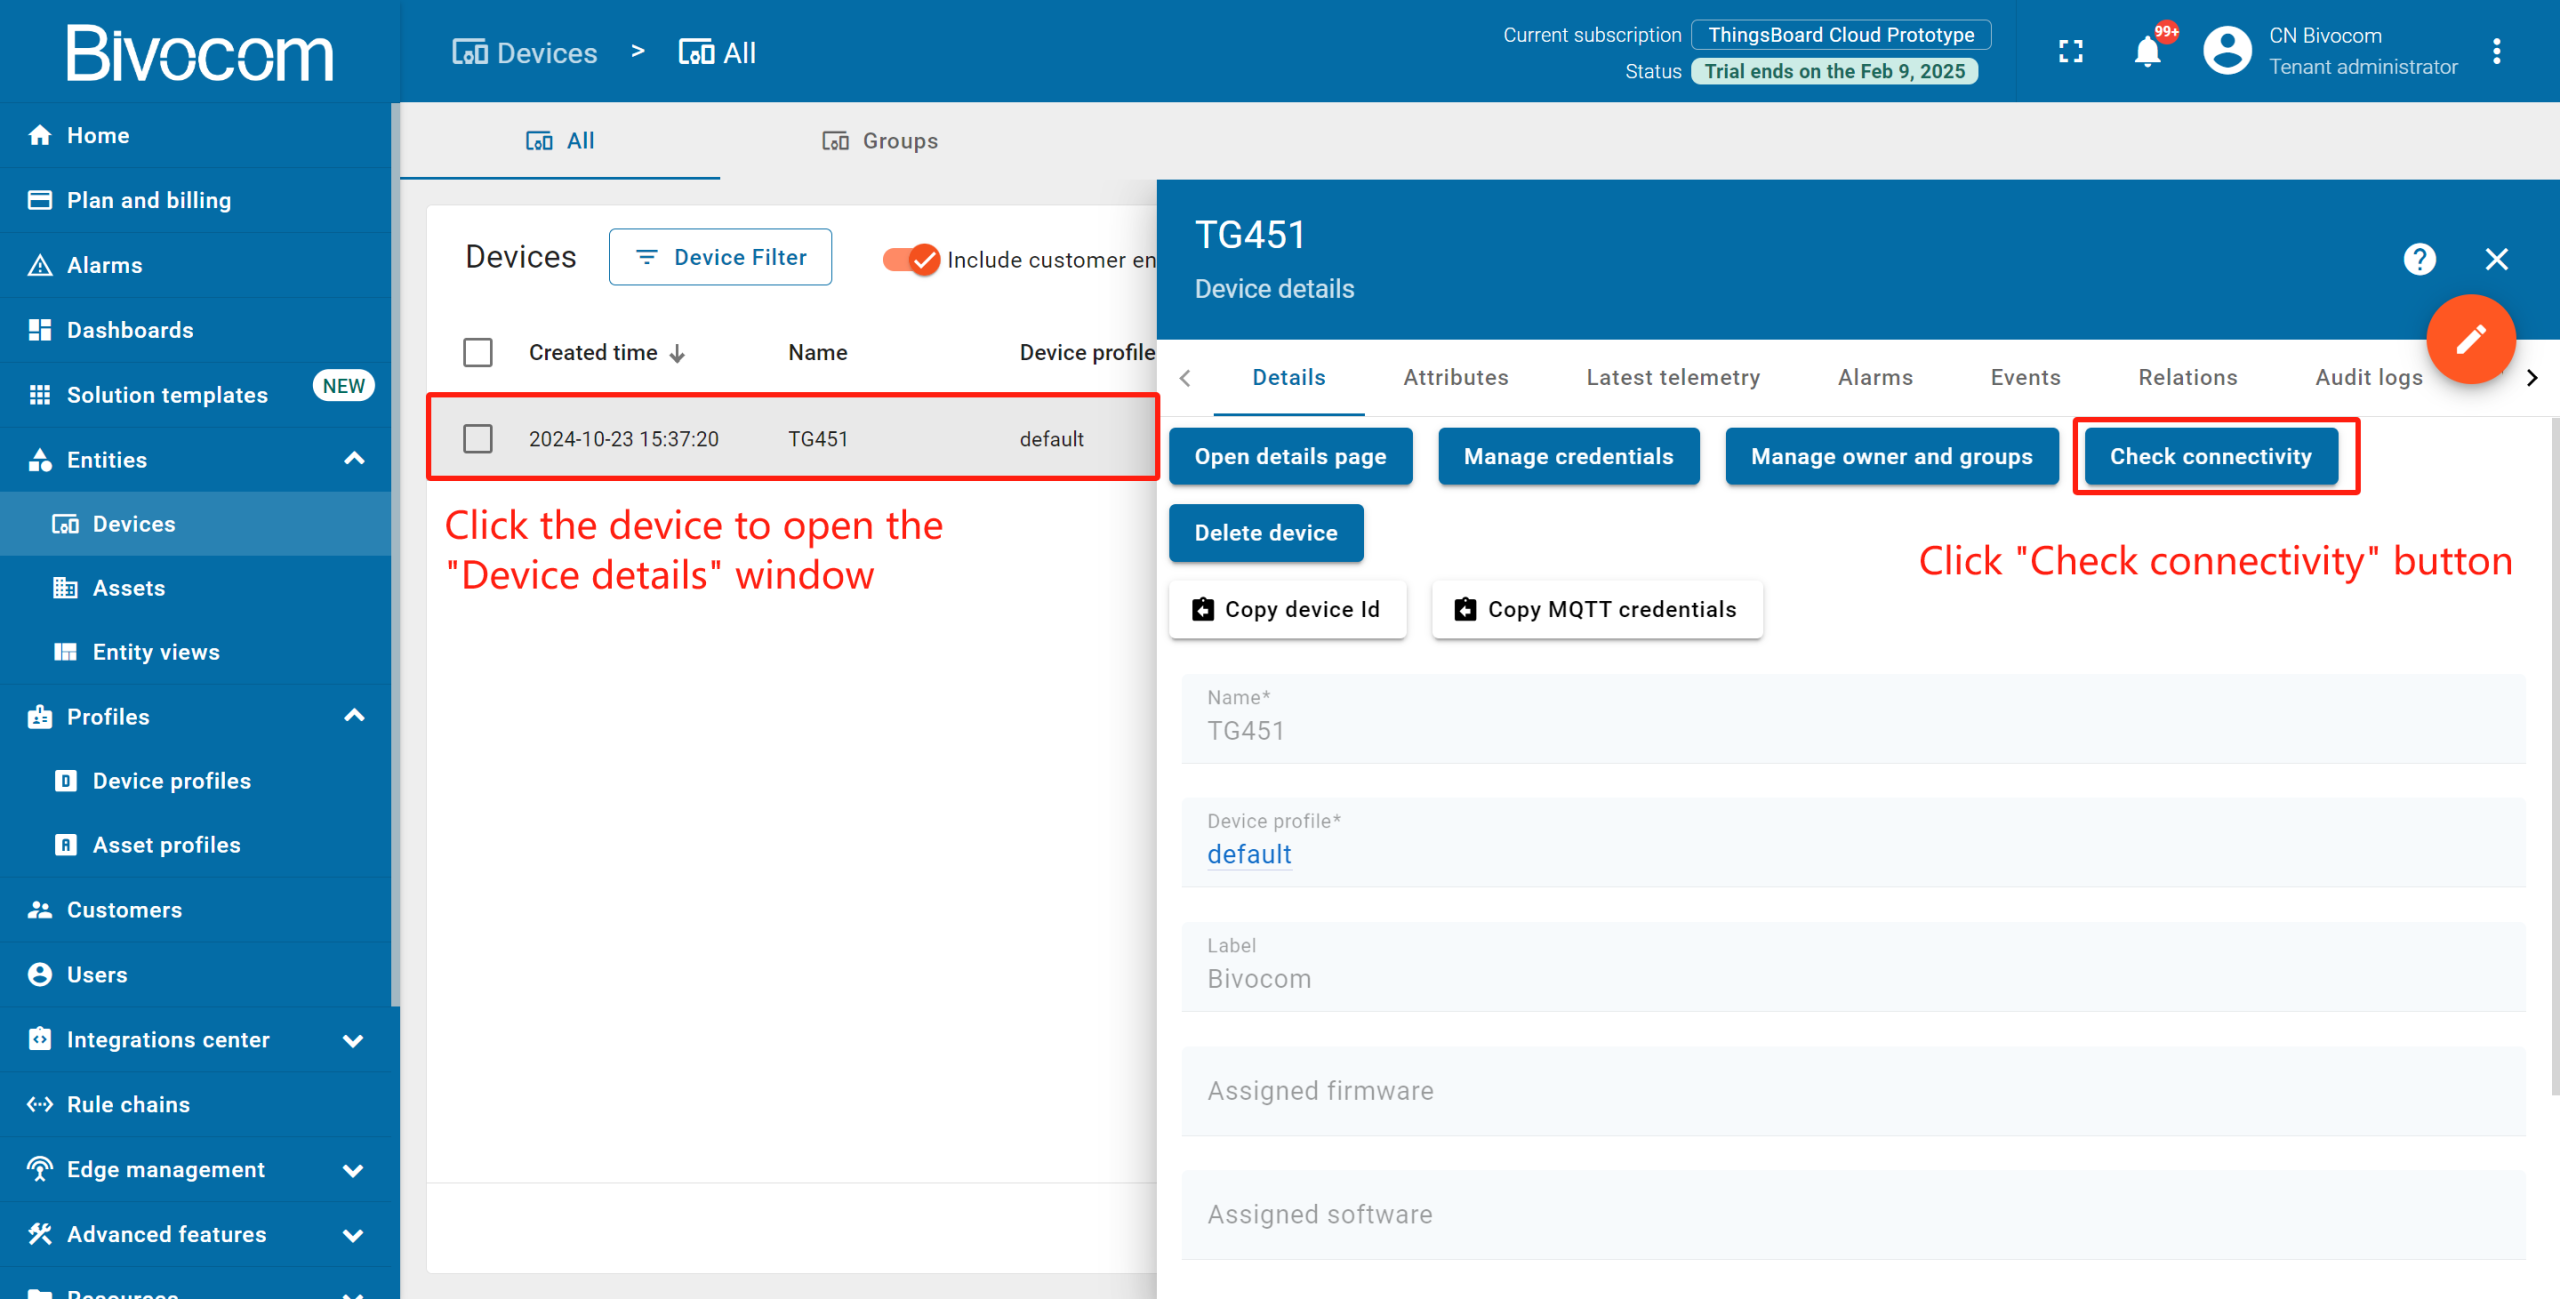The height and width of the screenshot is (1299, 2560).
Task: Click the orange pencil edit button
Action: (2470, 339)
